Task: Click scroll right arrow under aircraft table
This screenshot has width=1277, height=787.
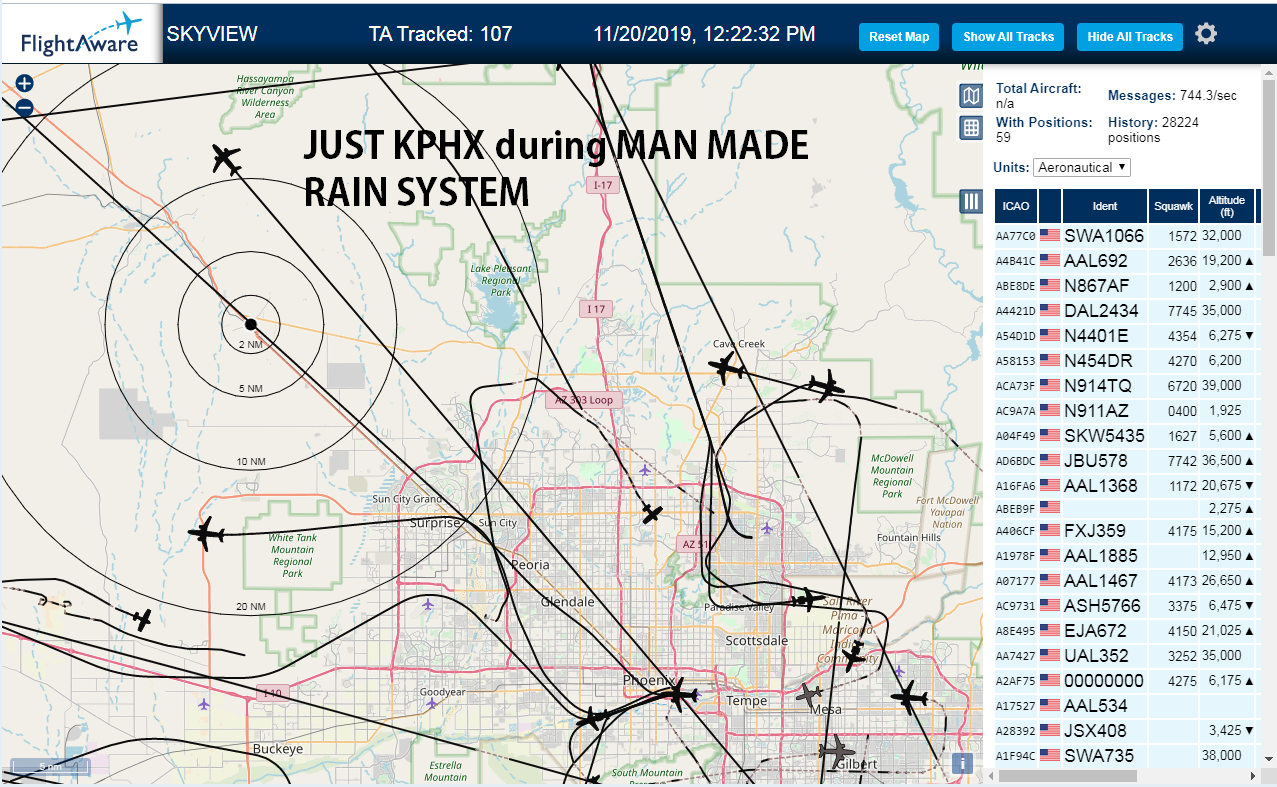Action: 1253,776
